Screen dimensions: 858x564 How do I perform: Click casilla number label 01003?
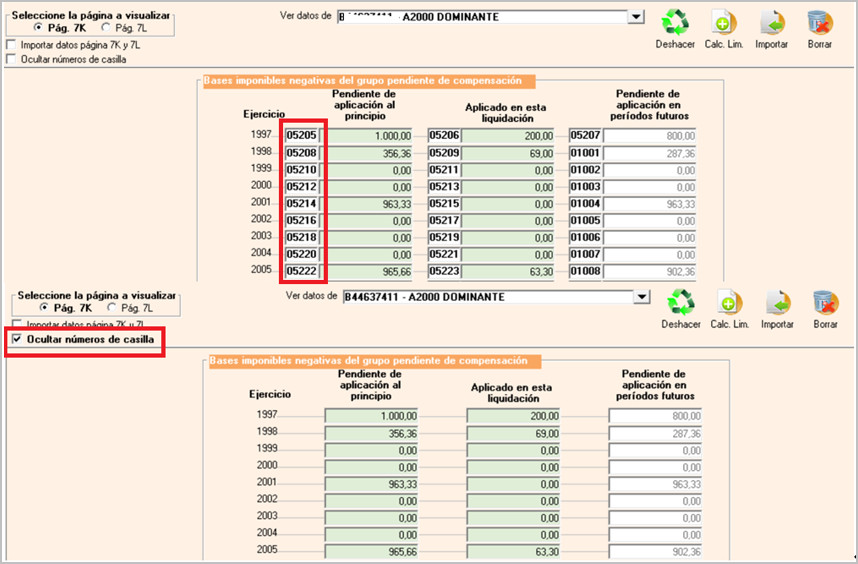[x=585, y=187]
